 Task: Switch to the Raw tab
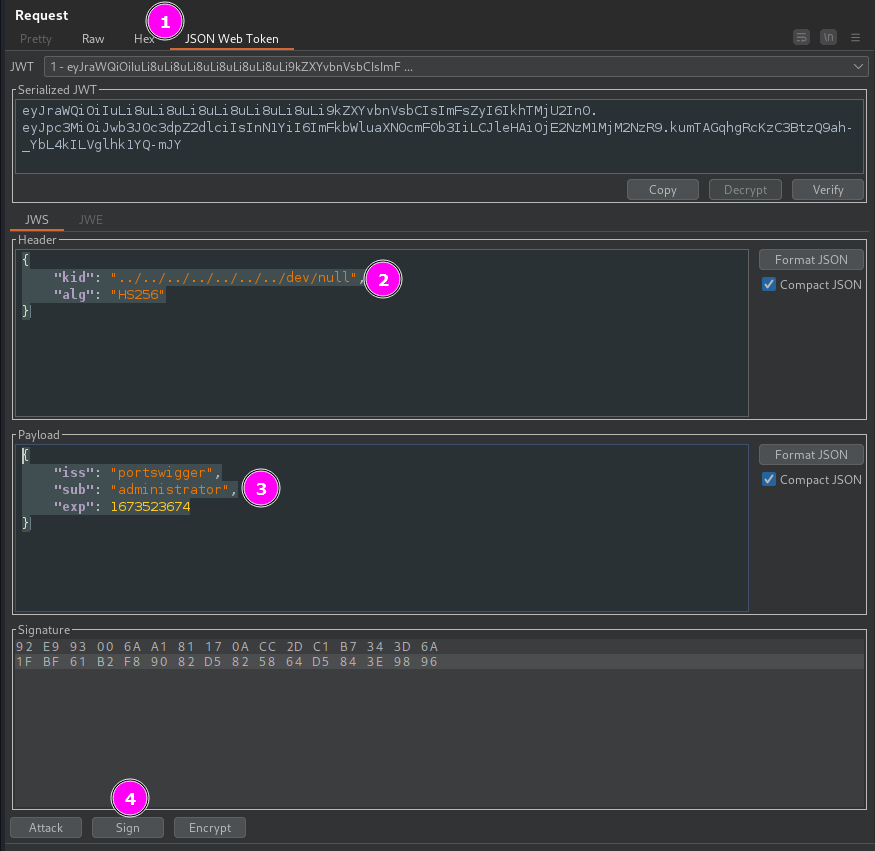(93, 39)
